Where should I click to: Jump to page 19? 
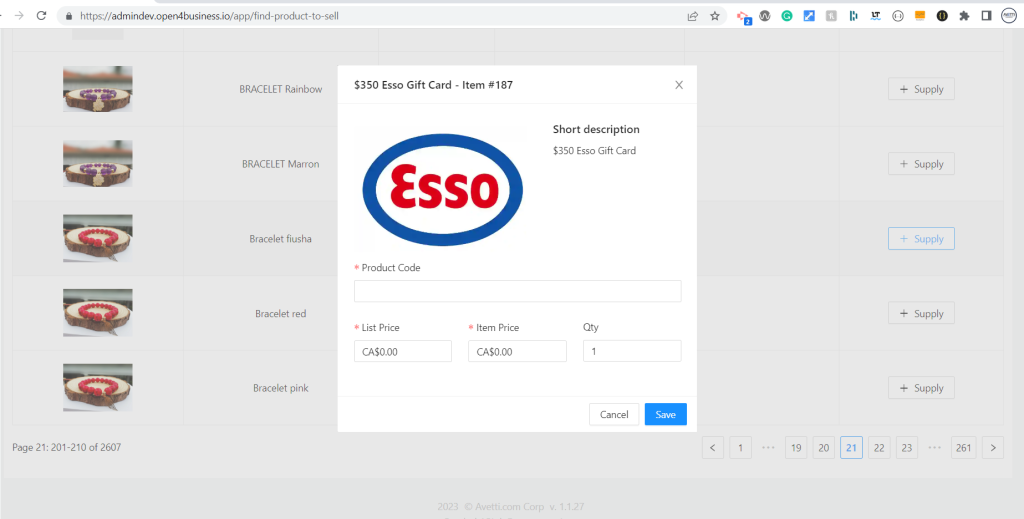click(x=796, y=448)
